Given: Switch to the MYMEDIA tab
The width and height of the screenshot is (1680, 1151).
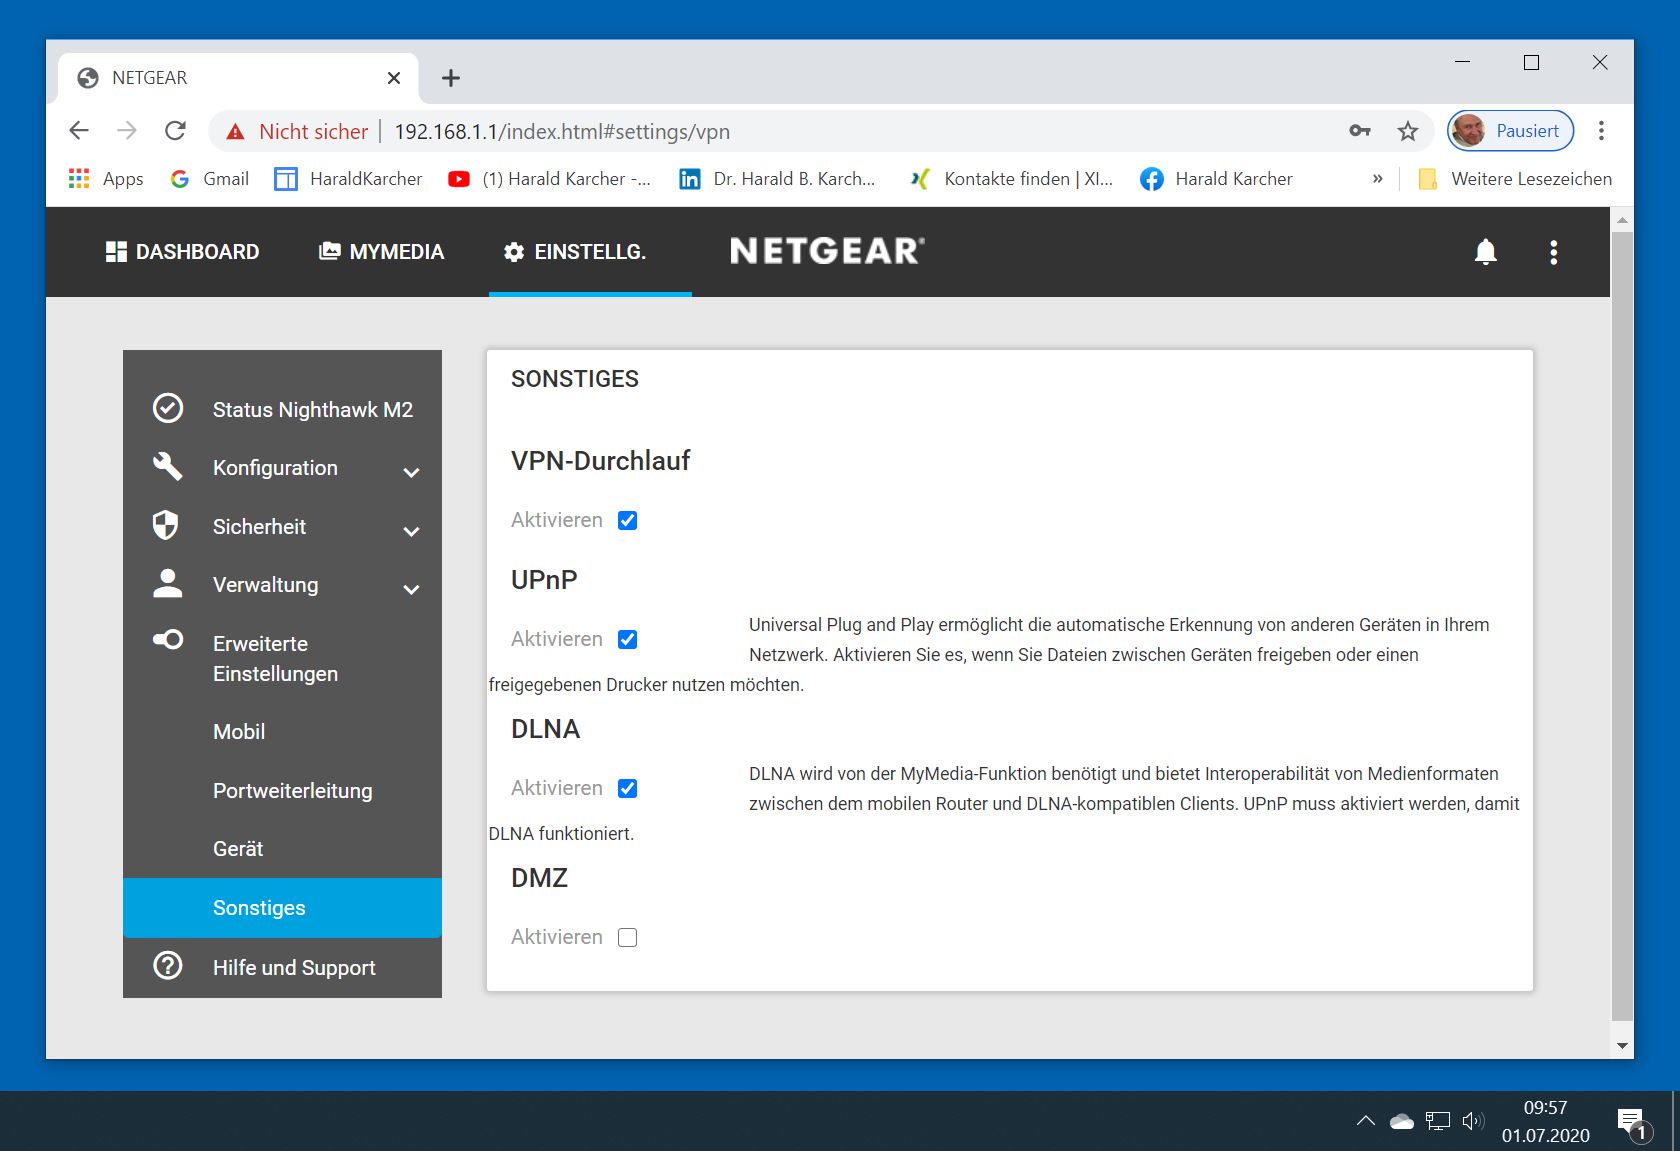Looking at the screenshot, I should click(x=381, y=252).
